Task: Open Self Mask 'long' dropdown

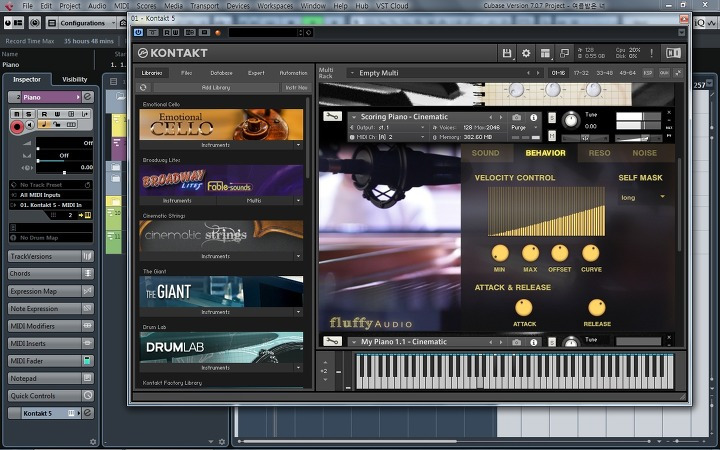Action: click(643, 197)
